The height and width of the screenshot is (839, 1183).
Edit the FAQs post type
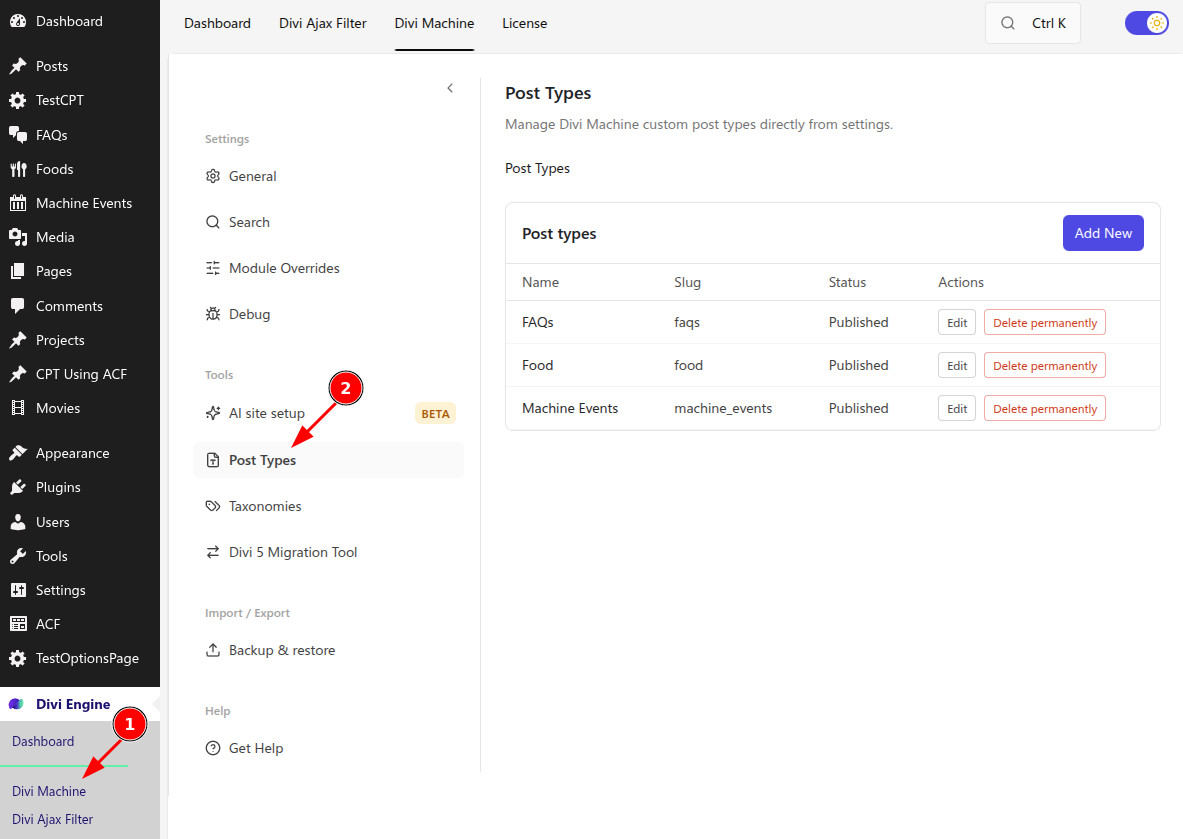957,322
